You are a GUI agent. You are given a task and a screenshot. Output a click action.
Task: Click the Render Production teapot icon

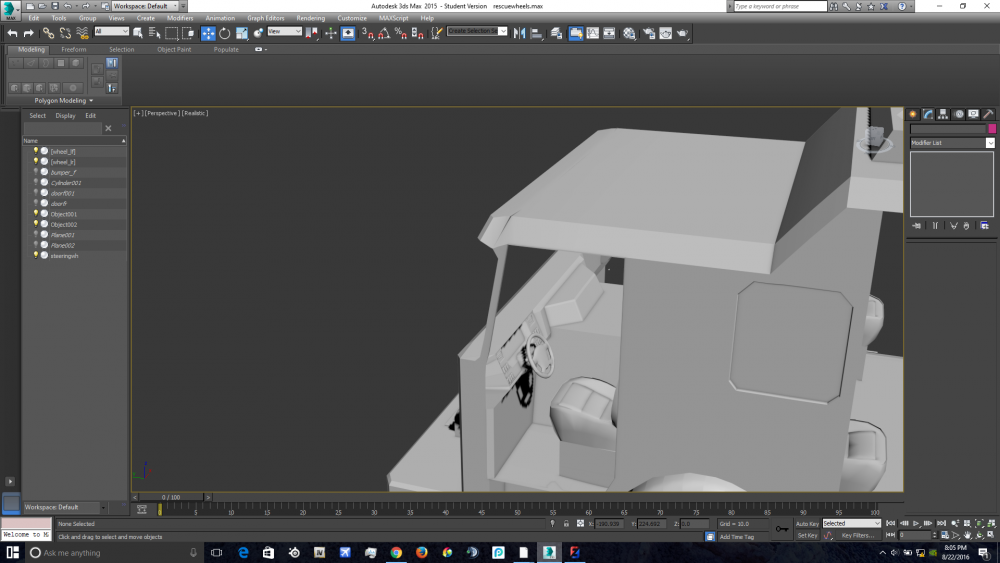682,33
